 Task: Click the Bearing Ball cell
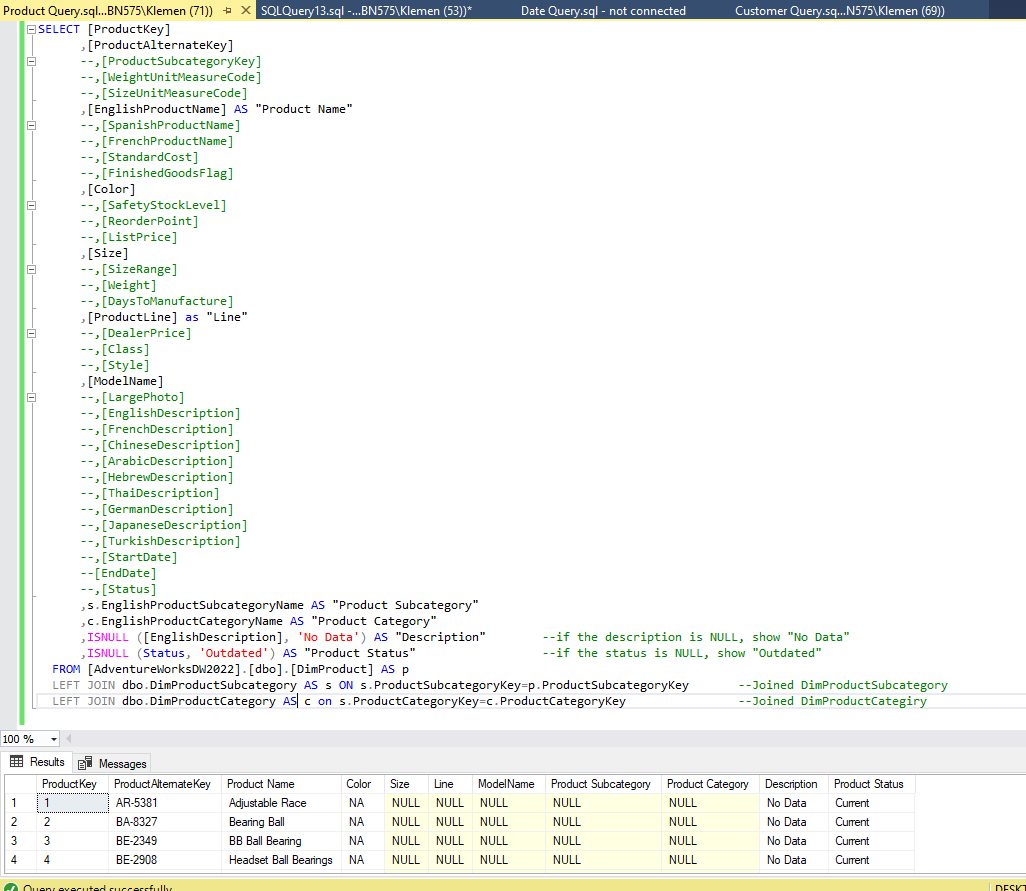coord(281,822)
